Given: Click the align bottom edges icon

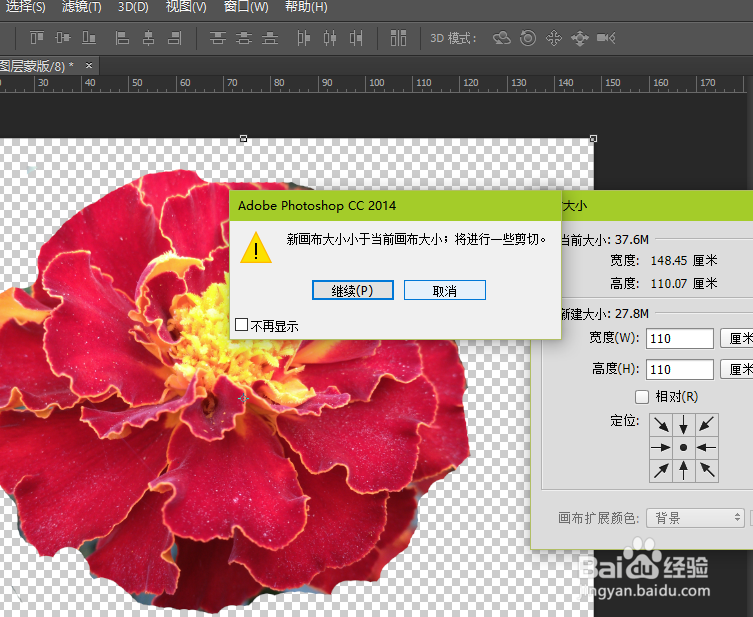Looking at the screenshot, I should [89, 37].
